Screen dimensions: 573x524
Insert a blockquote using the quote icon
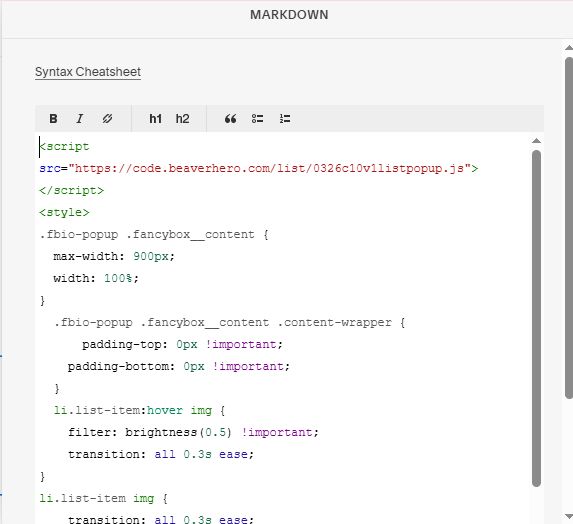point(230,118)
